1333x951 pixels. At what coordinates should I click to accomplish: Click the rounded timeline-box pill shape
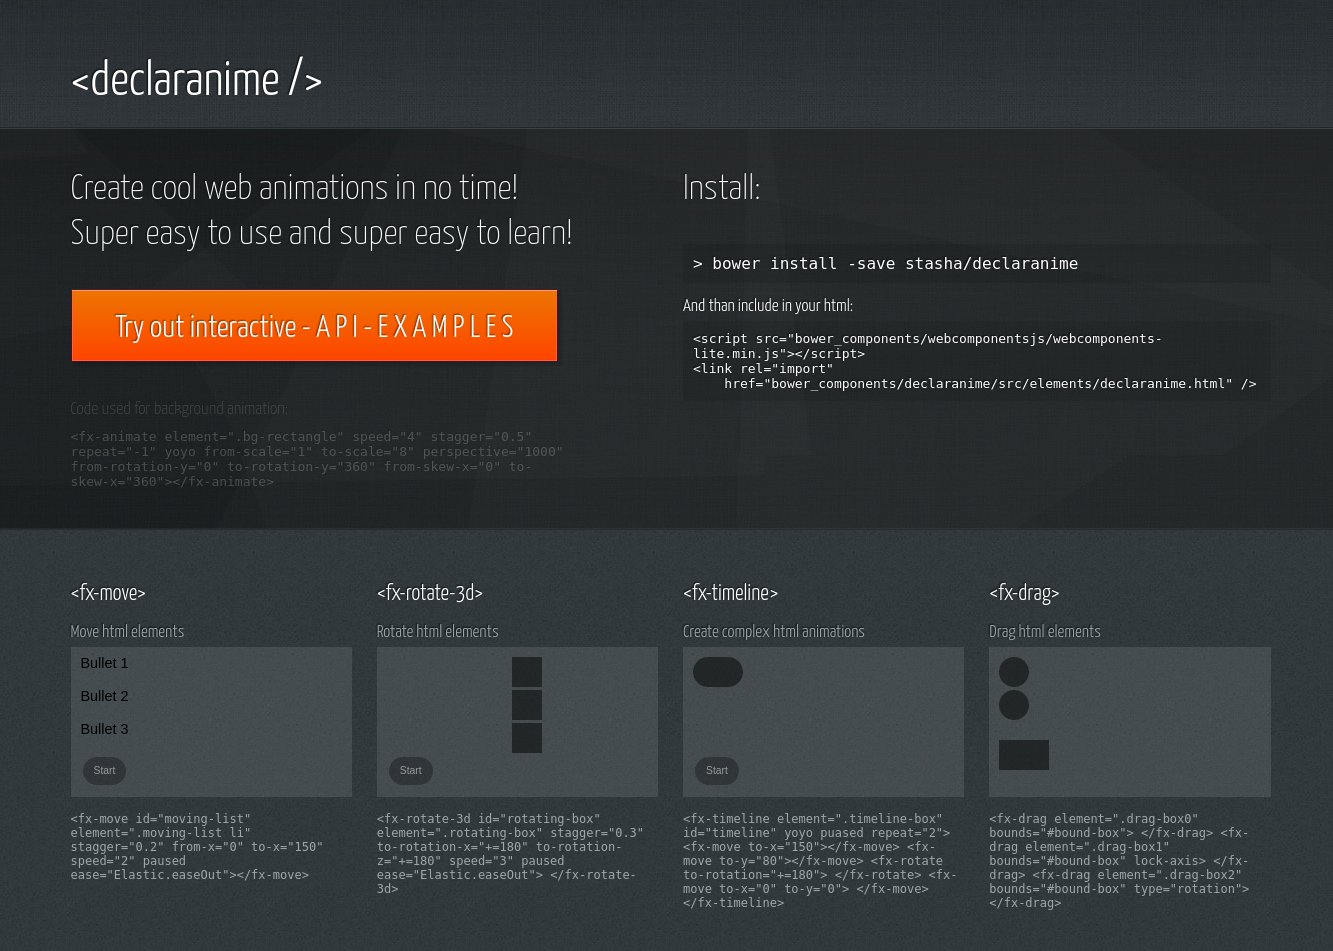click(718, 672)
